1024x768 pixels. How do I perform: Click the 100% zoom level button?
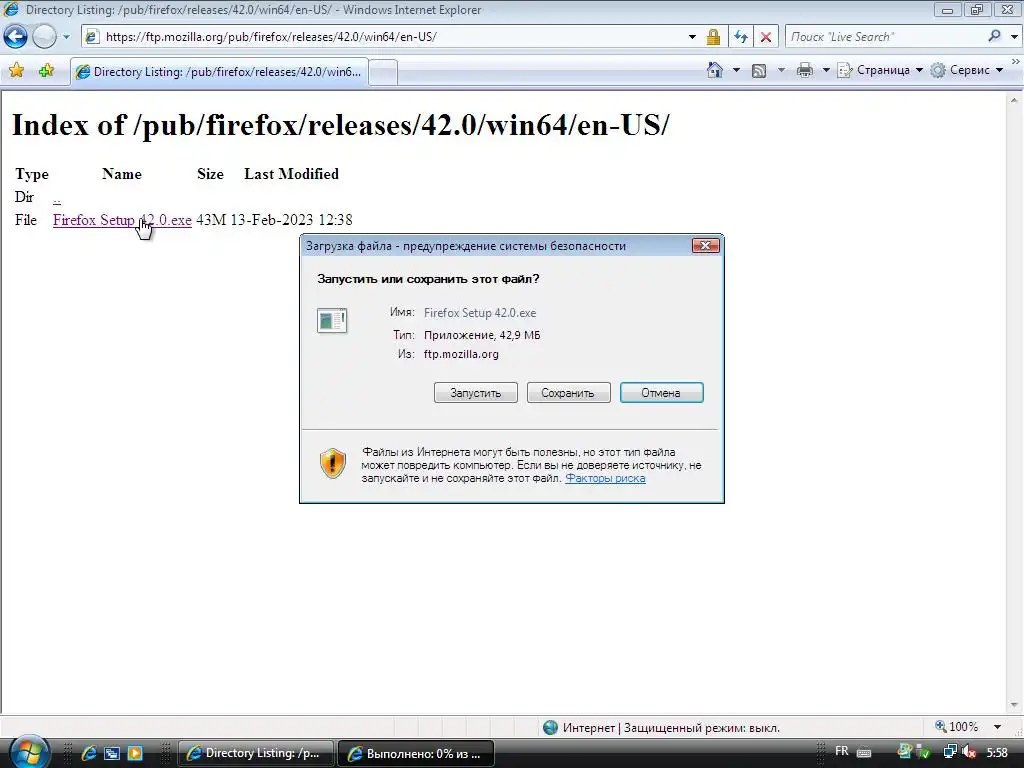coord(957,727)
